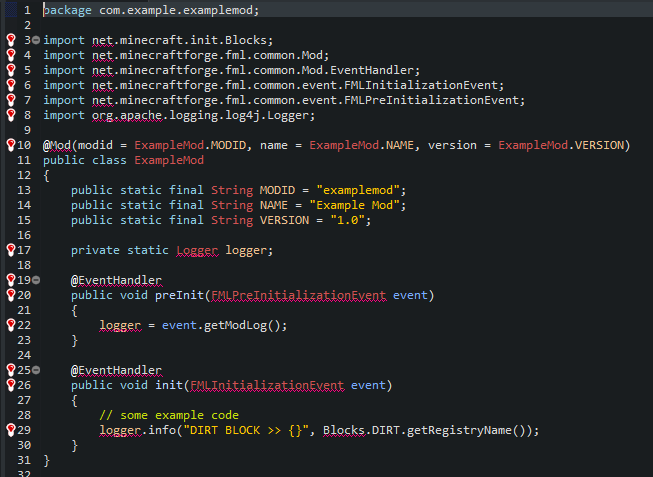
Task: Click the error marker on line 8
Action: tap(10, 115)
